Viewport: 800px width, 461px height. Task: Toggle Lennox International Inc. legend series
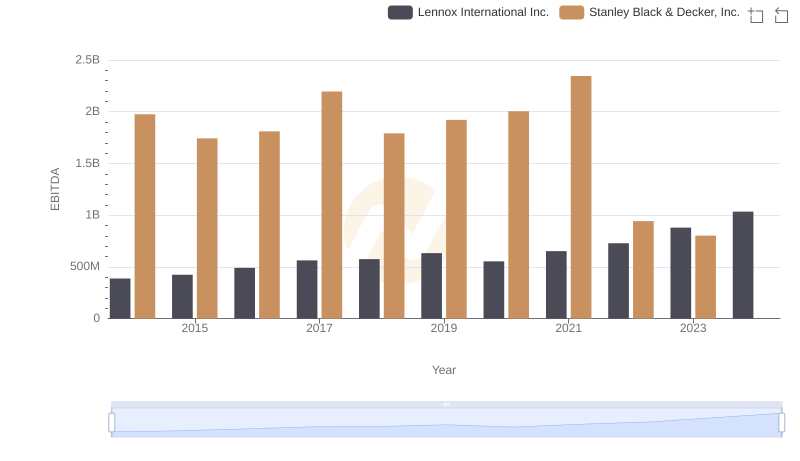(x=468, y=12)
